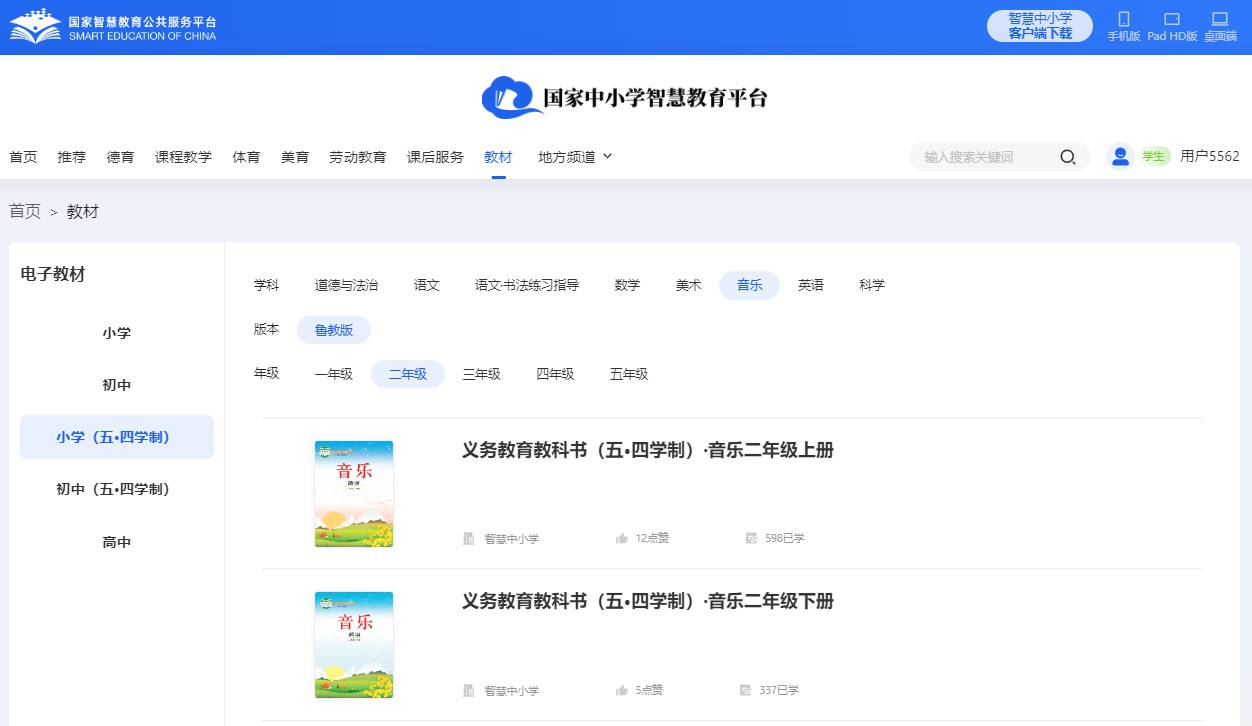This screenshot has width=1252, height=726.
Task: Open the 劳动教育 nav tab
Action: (x=358, y=157)
